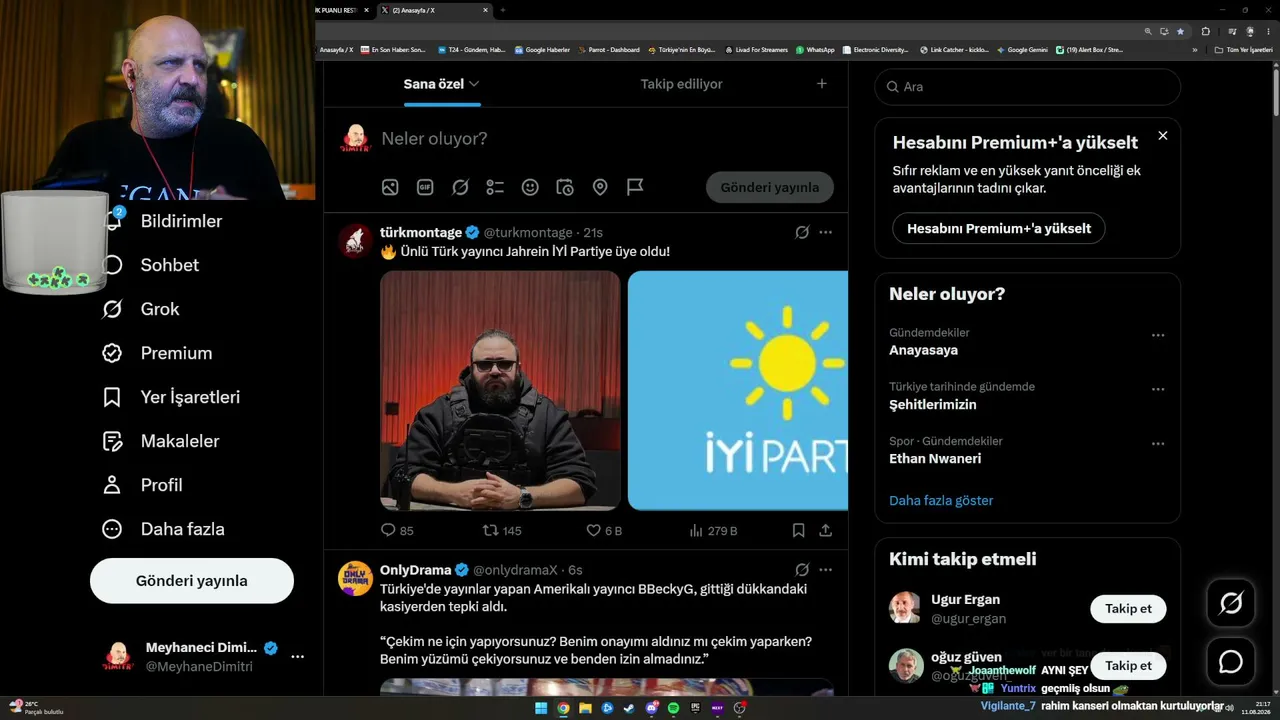Open the Sohbet menu item
This screenshot has width=1280, height=720.
coord(150,265)
